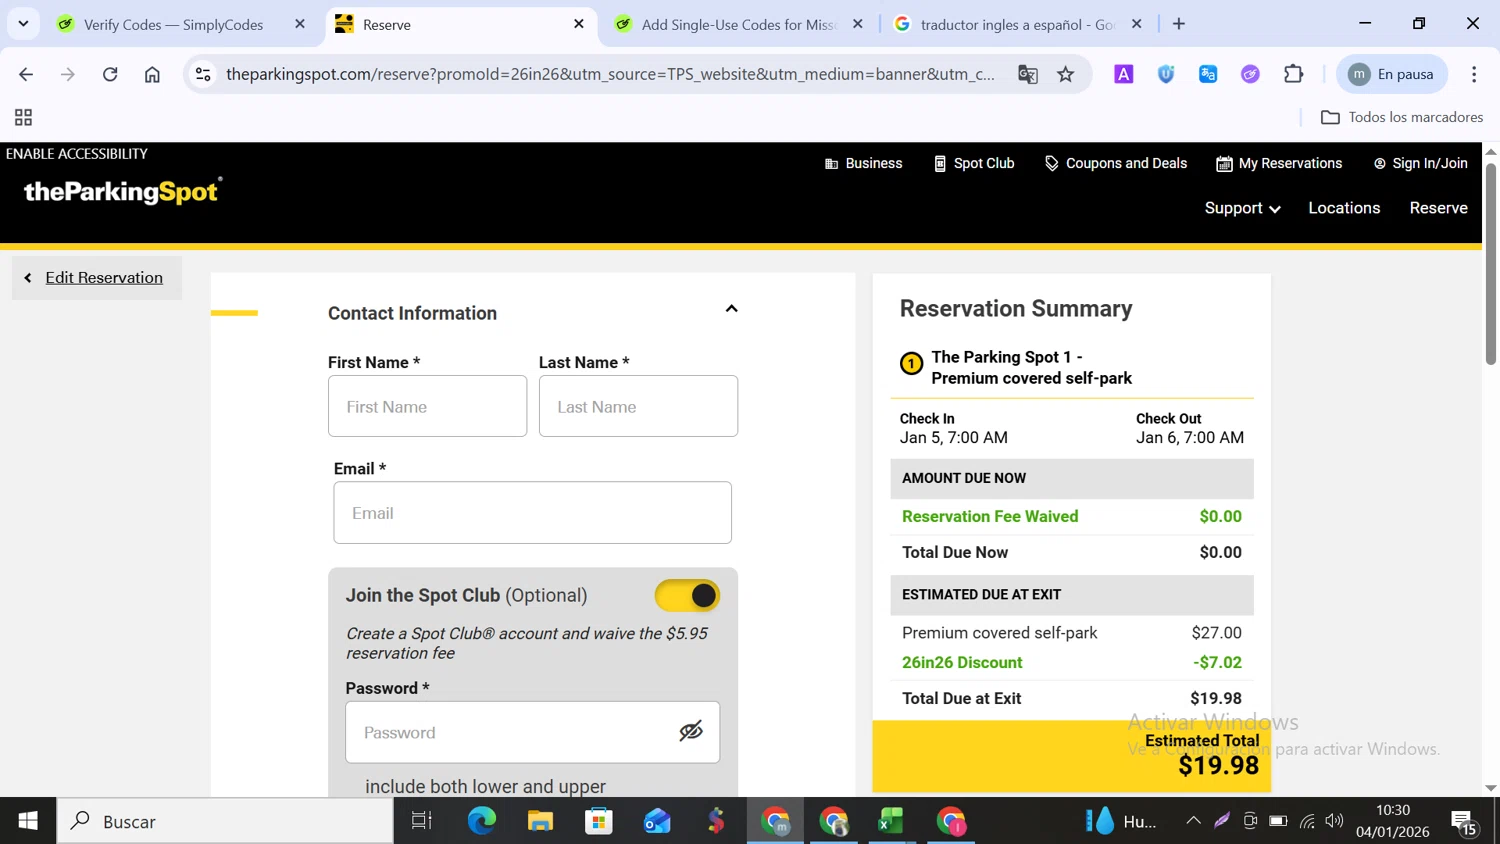Open Microsoft Edge from taskbar
Viewport: 1500px width, 844px height.
pyautogui.click(x=481, y=821)
